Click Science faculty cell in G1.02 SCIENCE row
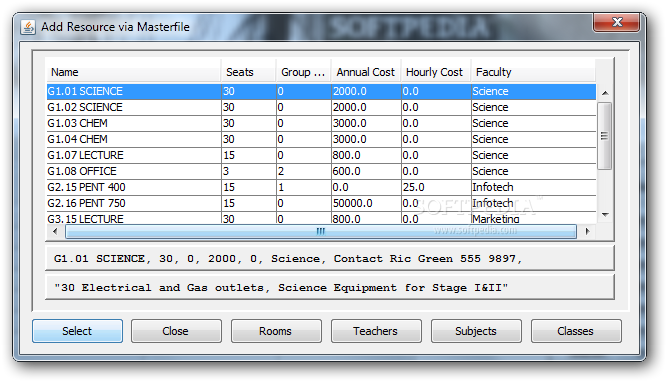 pos(533,107)
